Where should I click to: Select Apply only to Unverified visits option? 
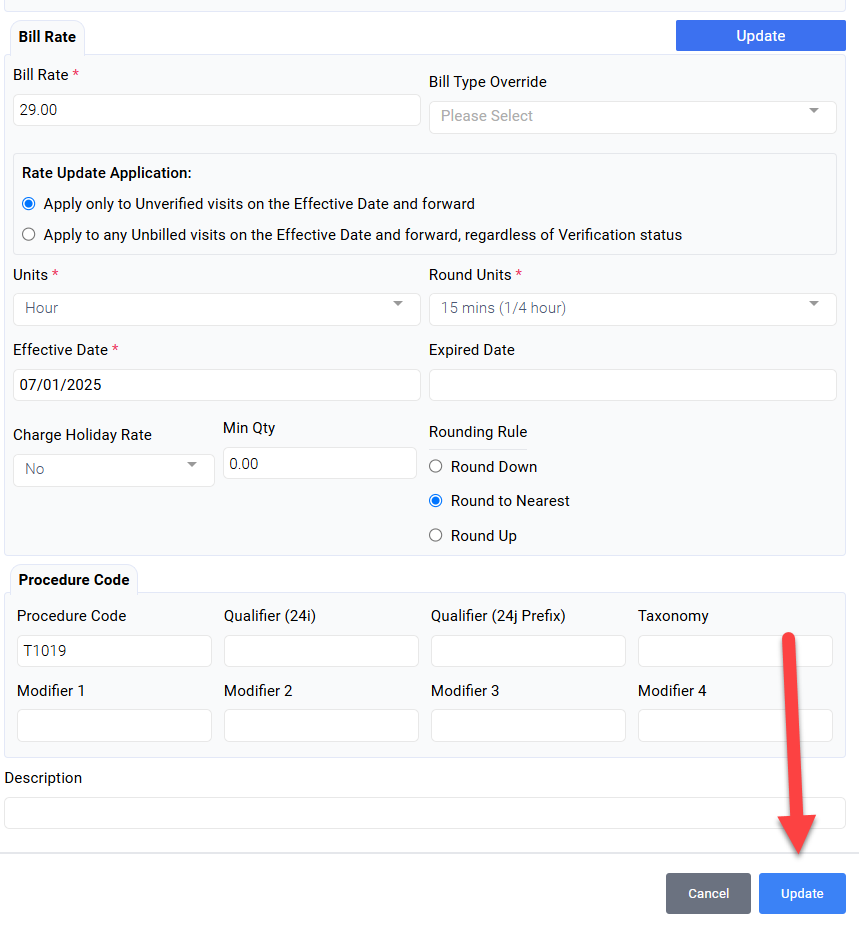tap(28, 204)
